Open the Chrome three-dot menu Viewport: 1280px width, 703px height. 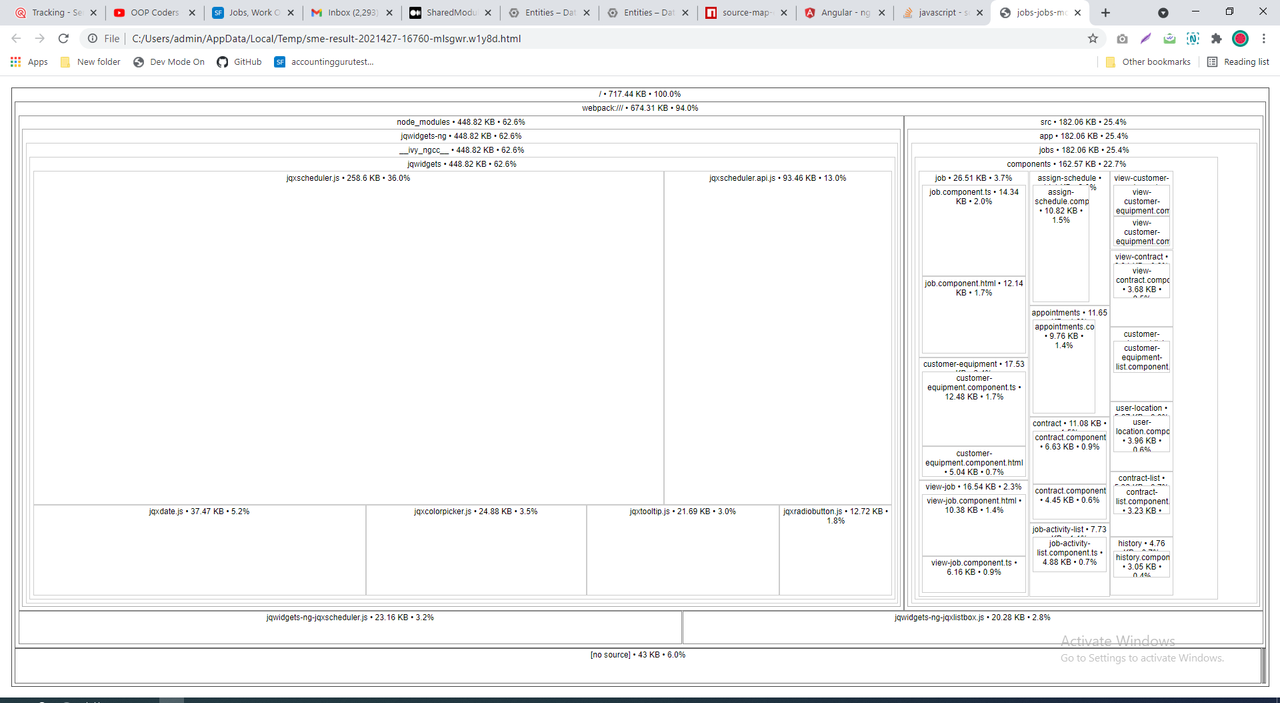pos(1264,38)
